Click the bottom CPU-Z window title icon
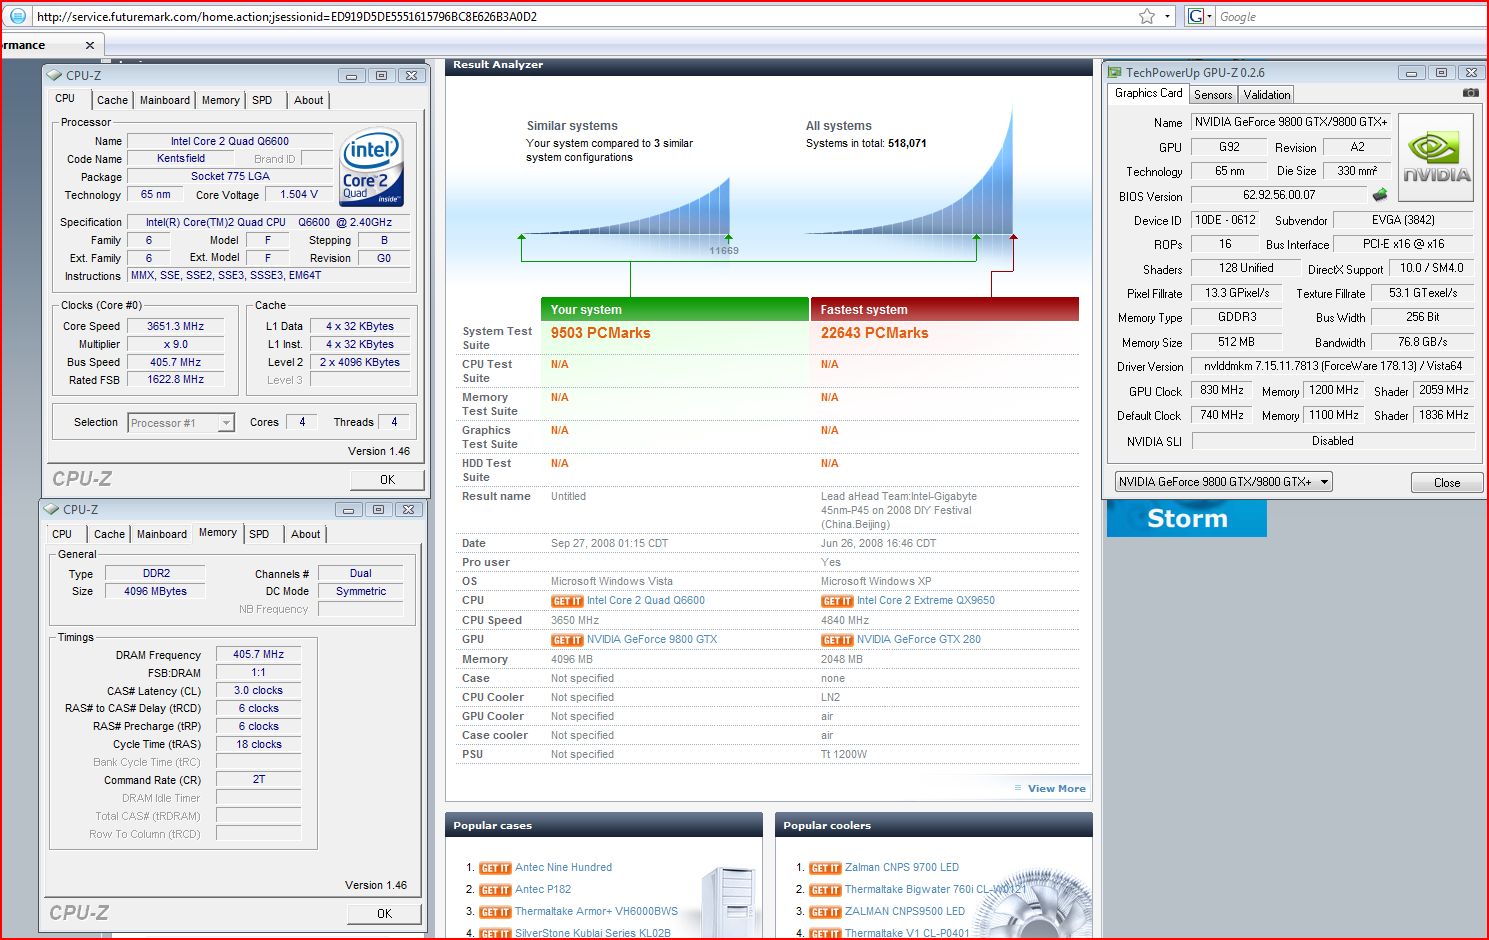The height and width of the screenshot is (940, 1489). click(x=51, y=509)
